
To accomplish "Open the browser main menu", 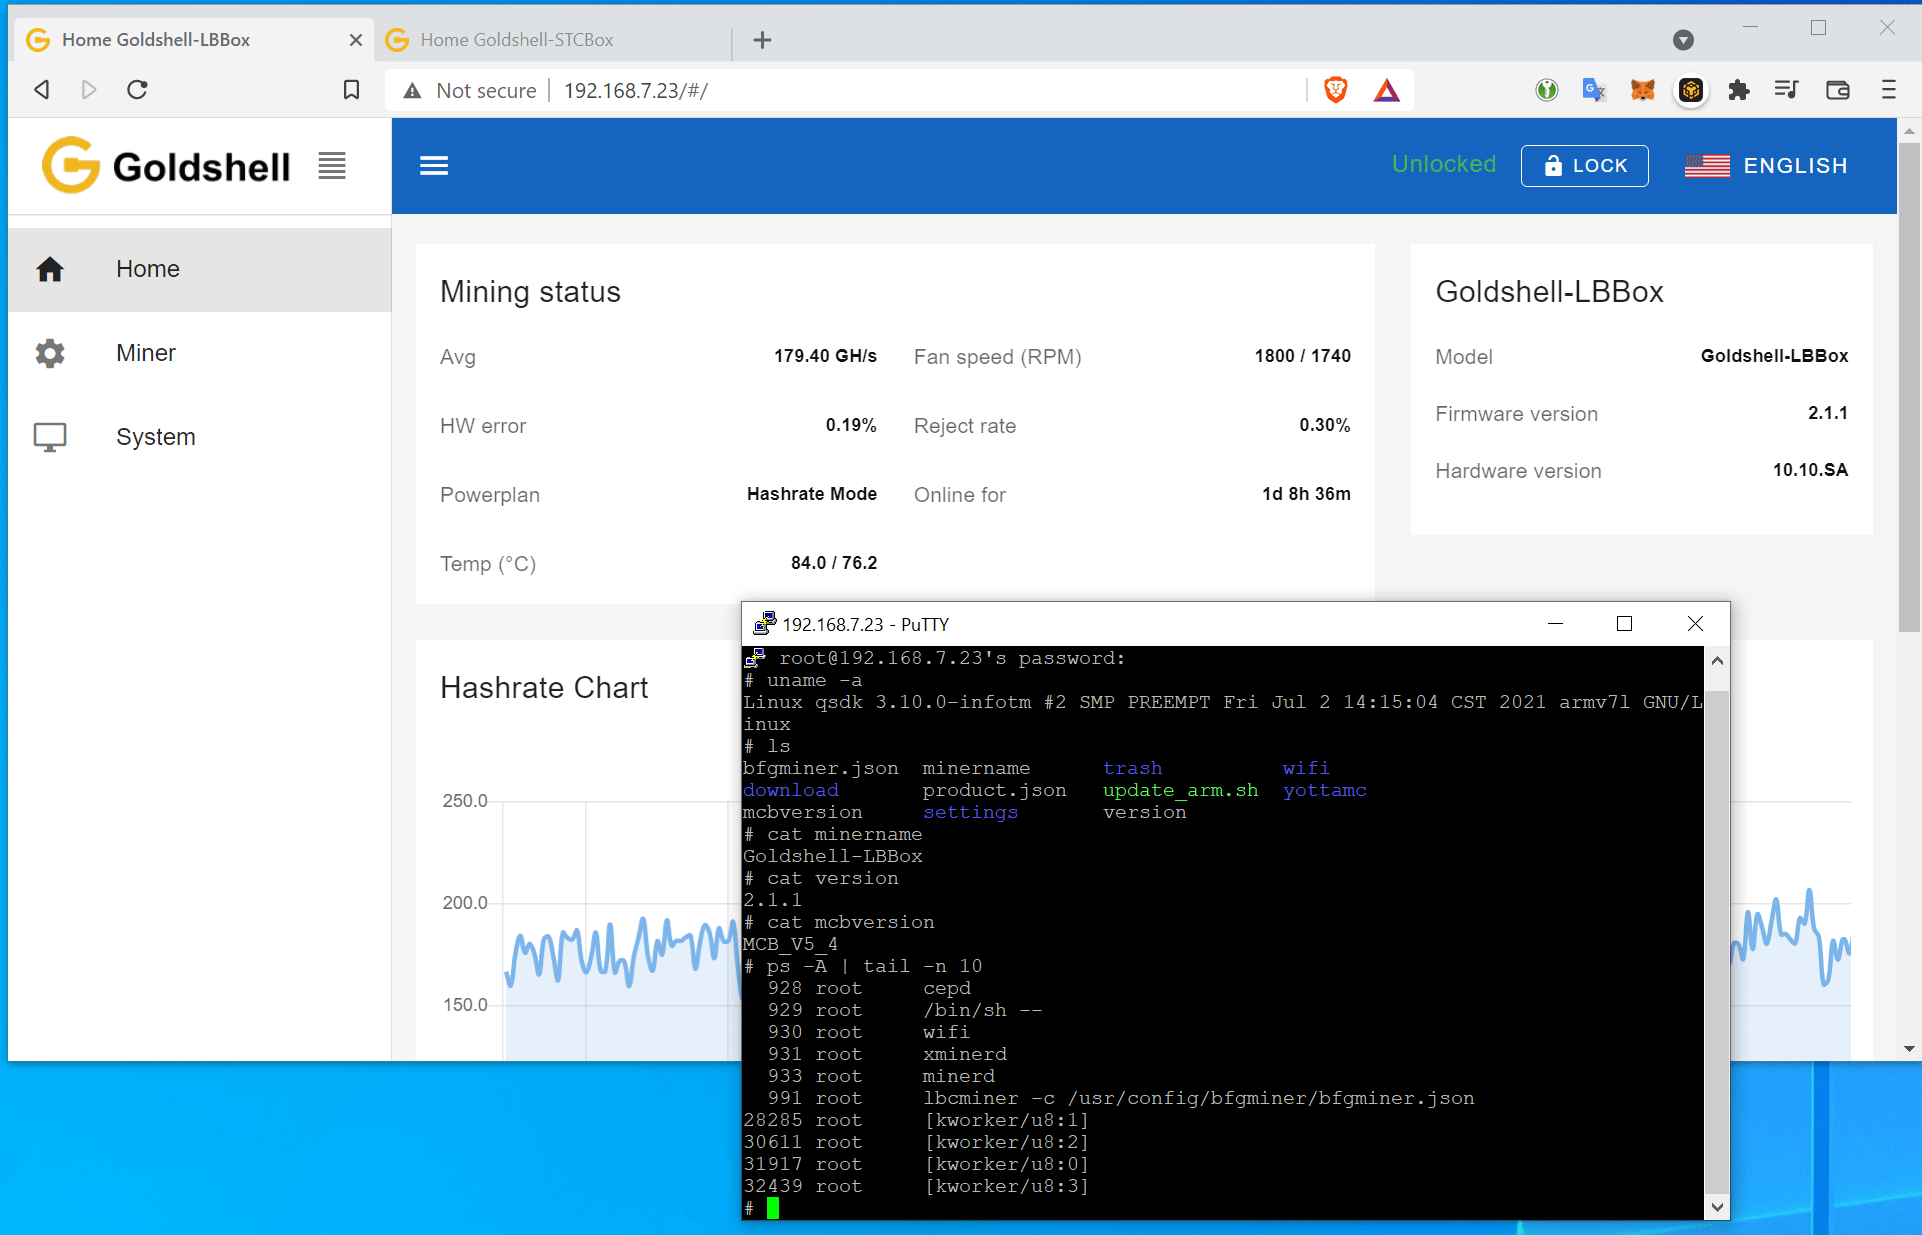I will pos(1888,90).
